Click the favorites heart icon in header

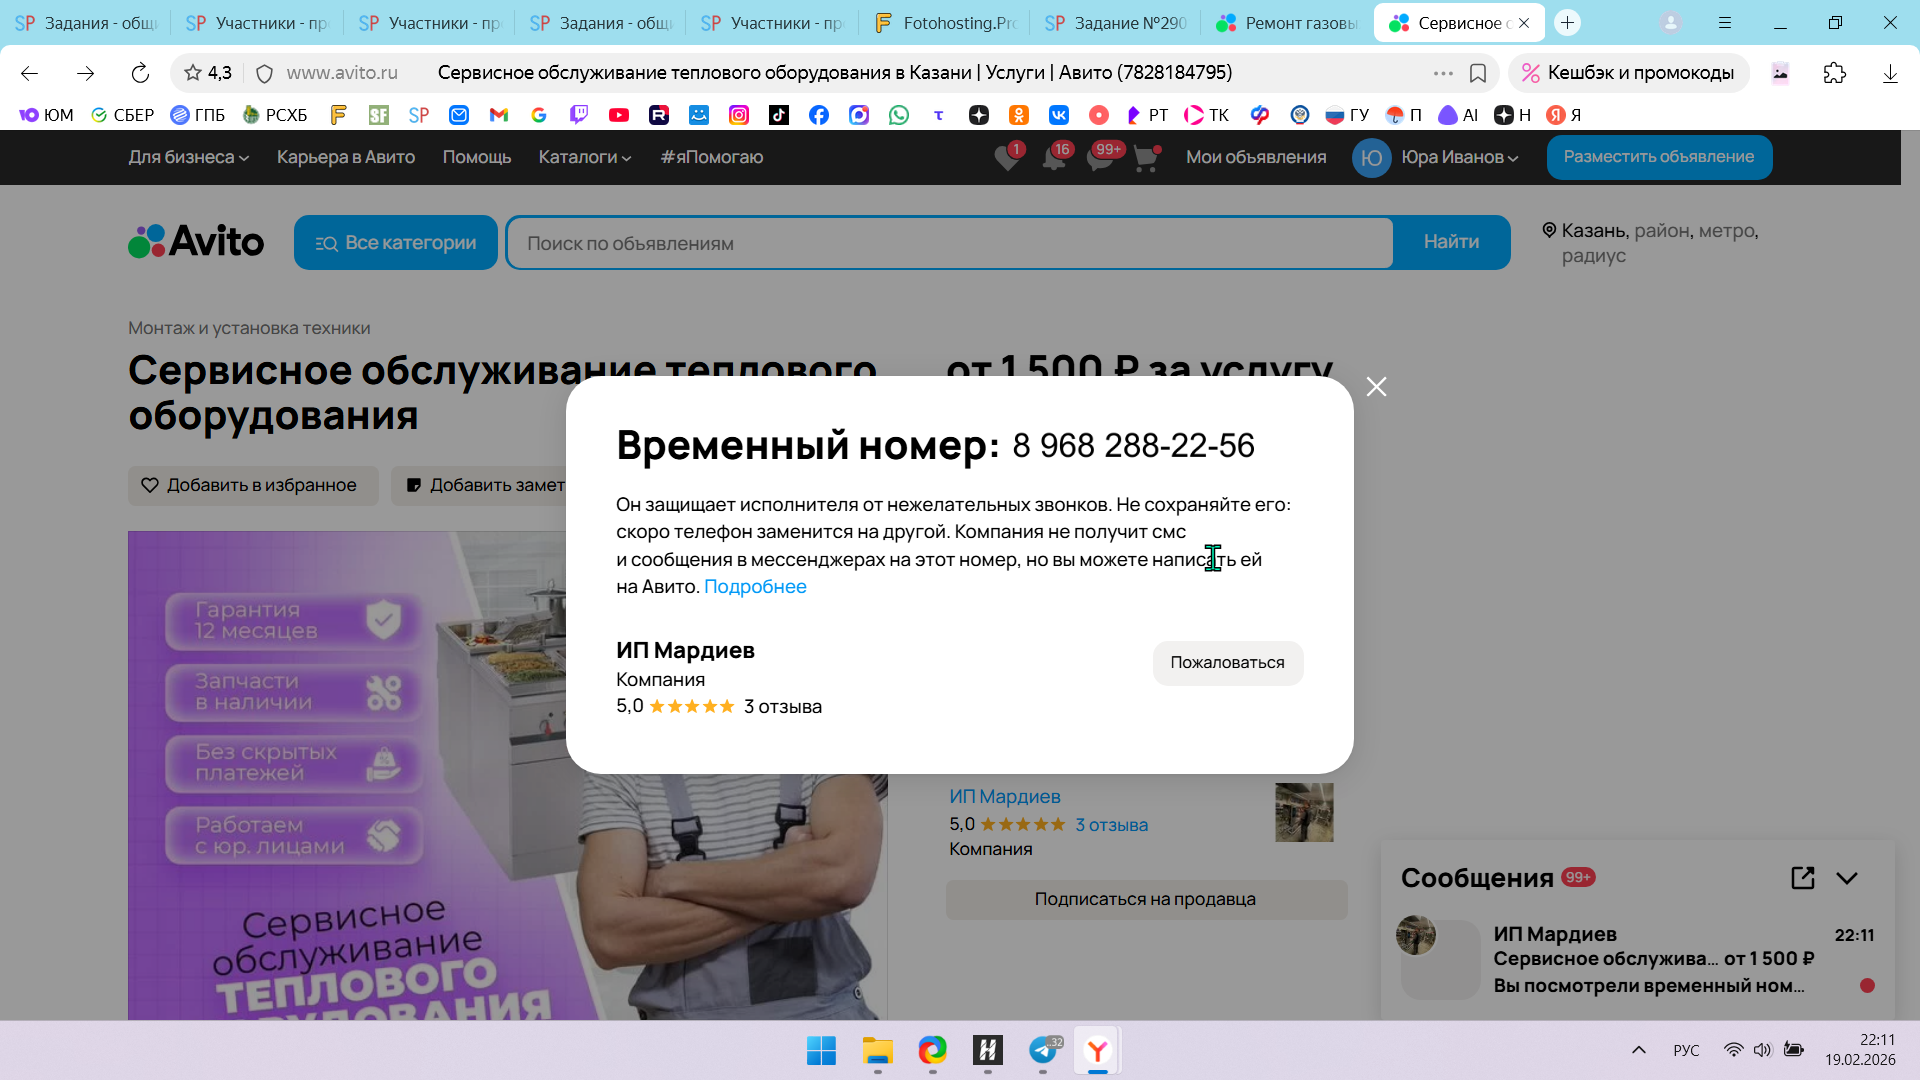coord(1007,158)
